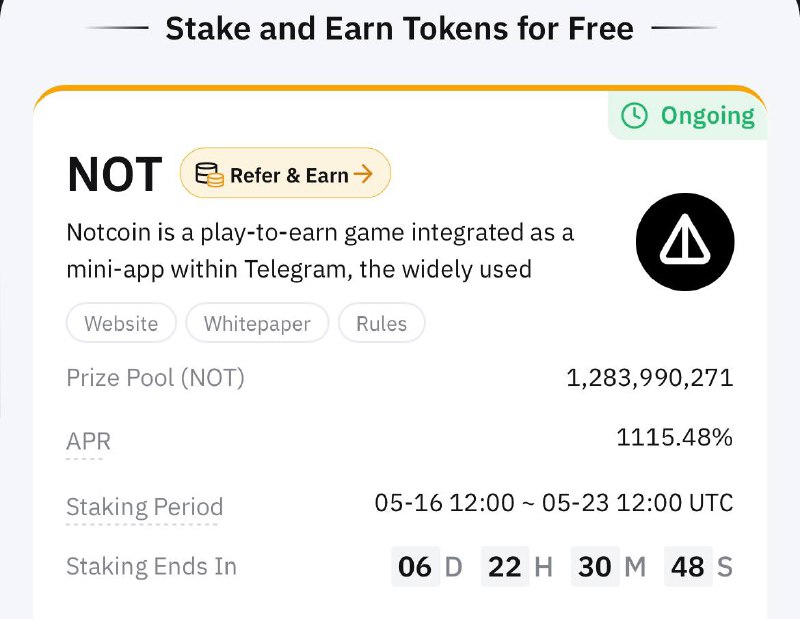This screenshot has height=619, width=800.
Task: Click the arrow icon in Refer & Earn
Action: click(363, 174)
